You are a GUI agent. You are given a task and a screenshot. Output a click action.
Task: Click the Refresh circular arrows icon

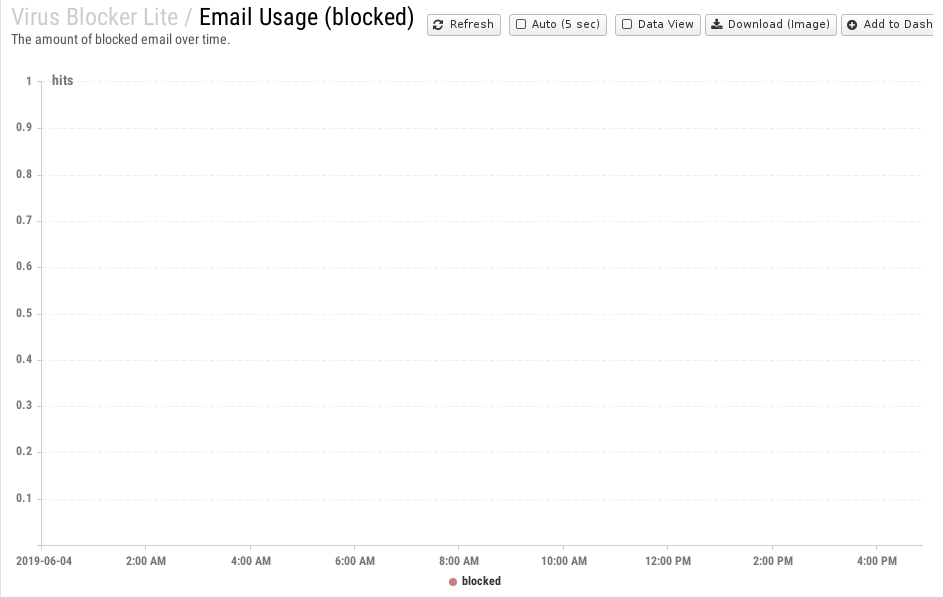click(438, 25)
